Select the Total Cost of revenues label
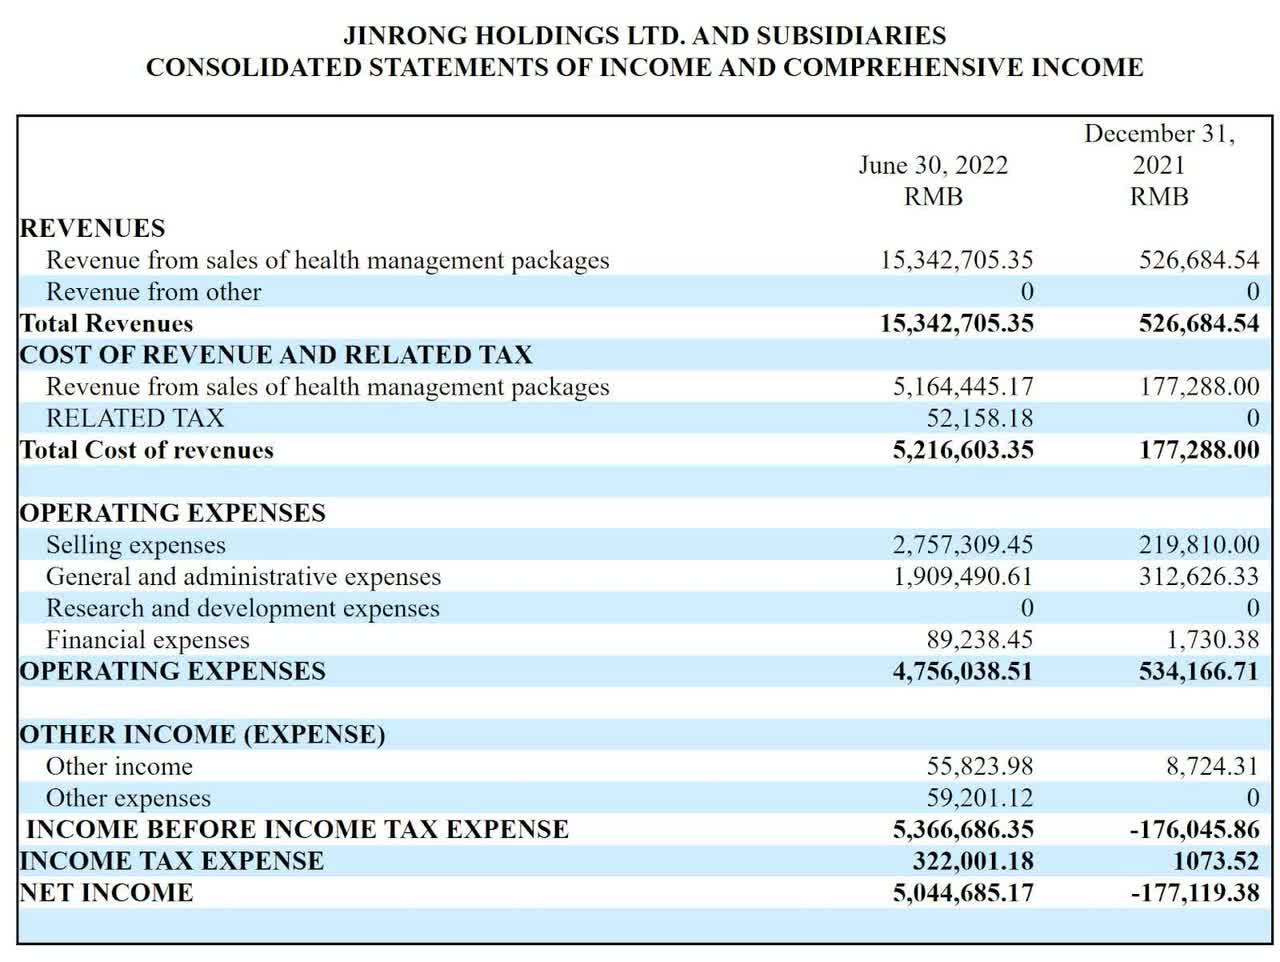 (146, 450)
